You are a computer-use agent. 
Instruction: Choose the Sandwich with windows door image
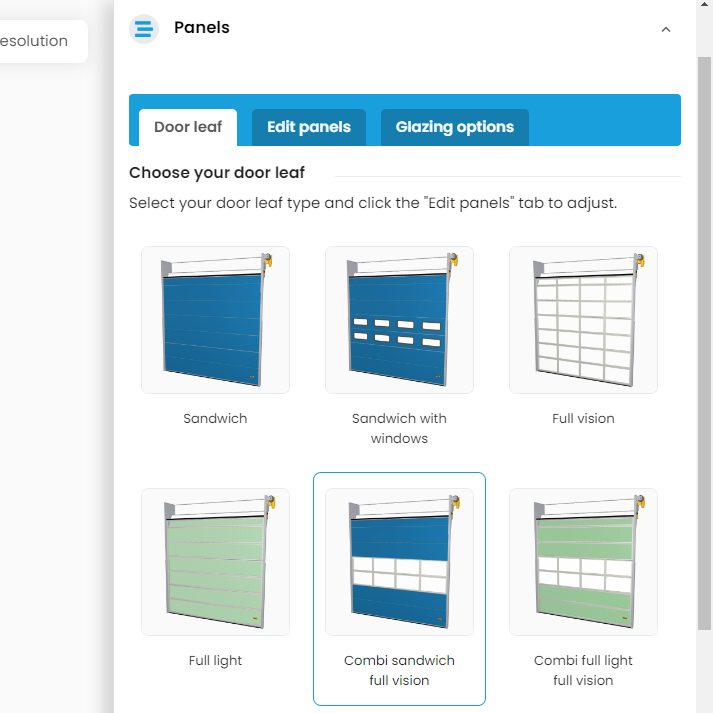click(400, 320)
